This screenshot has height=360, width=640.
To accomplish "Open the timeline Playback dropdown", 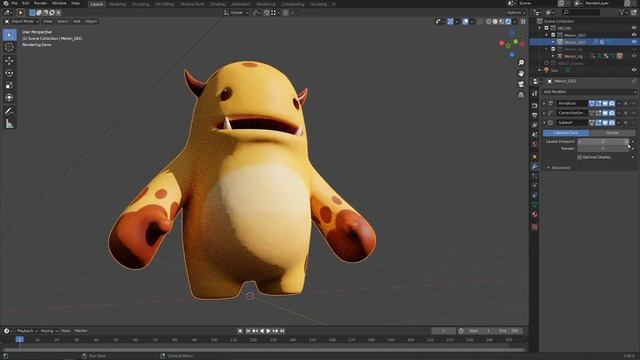I will point(27,331).
